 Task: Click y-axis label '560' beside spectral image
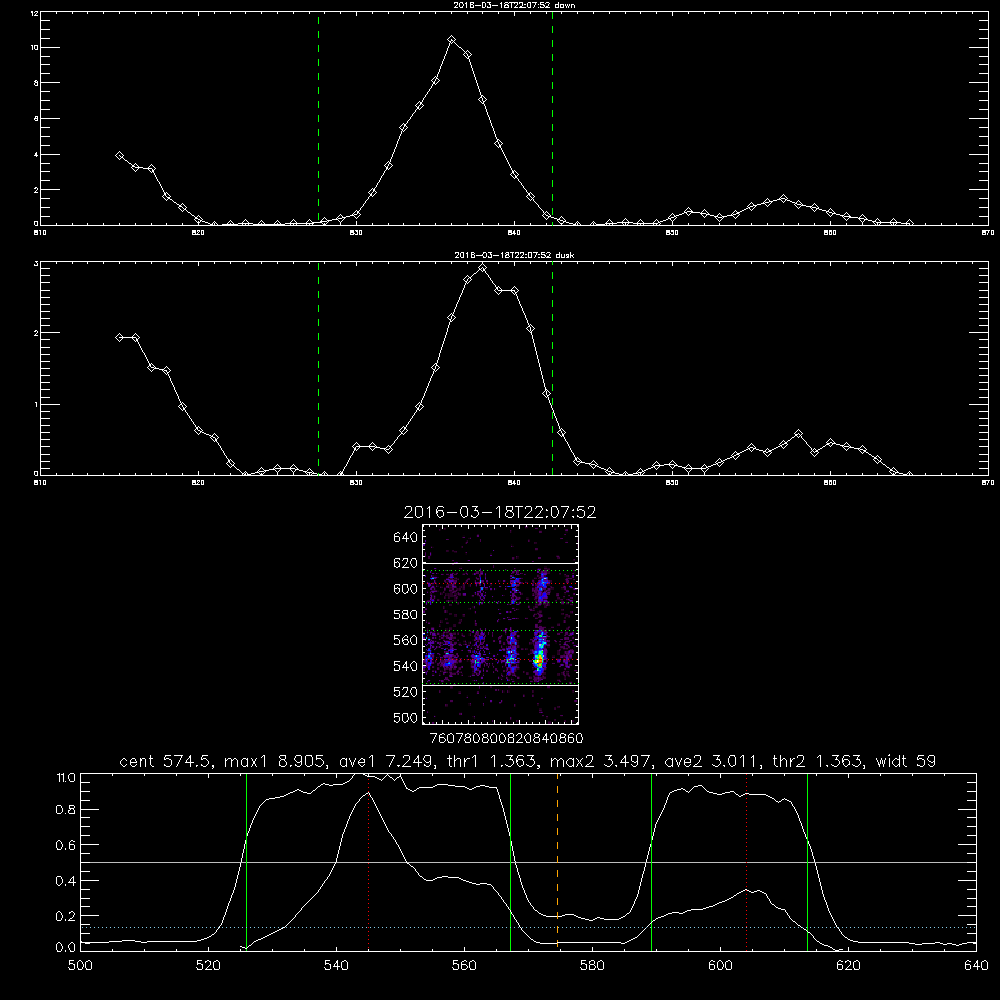(x=406, y=640)
